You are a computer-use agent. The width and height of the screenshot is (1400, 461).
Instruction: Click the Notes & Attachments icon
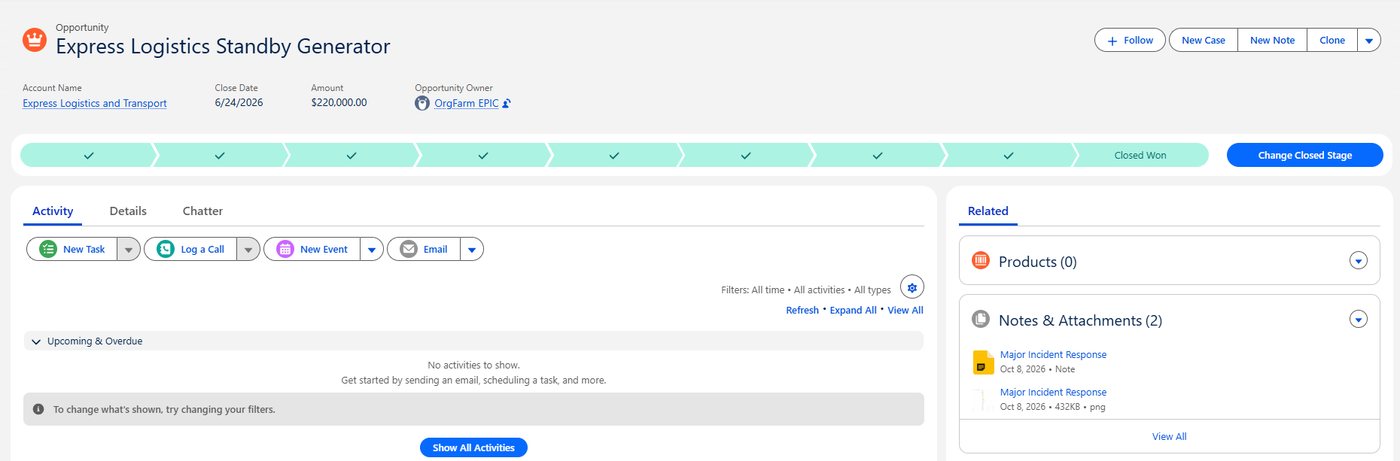[981, 320]
